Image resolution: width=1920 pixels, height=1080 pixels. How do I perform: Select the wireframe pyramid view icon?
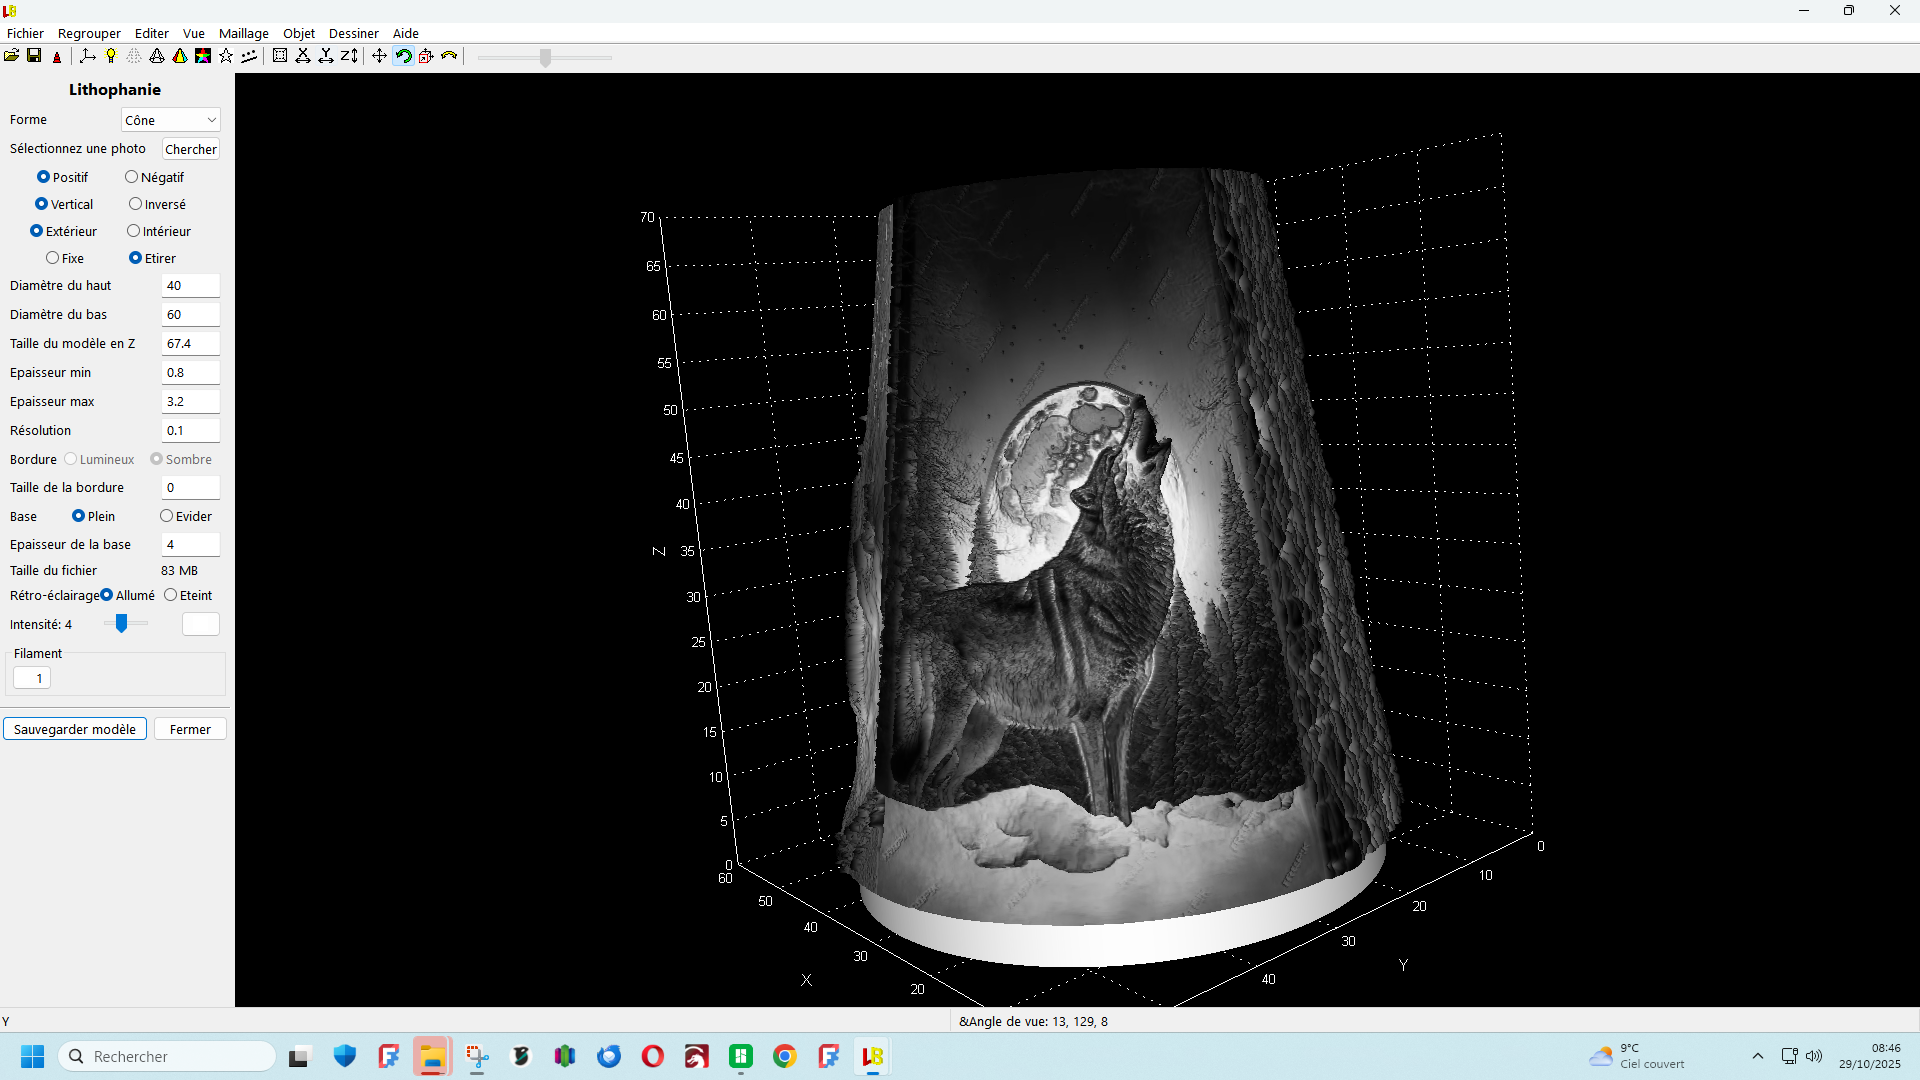coord(157,56)
